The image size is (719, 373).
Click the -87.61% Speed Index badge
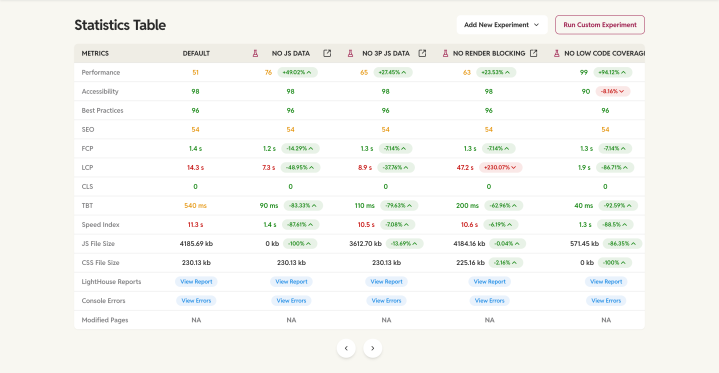[x=300, y=225]
